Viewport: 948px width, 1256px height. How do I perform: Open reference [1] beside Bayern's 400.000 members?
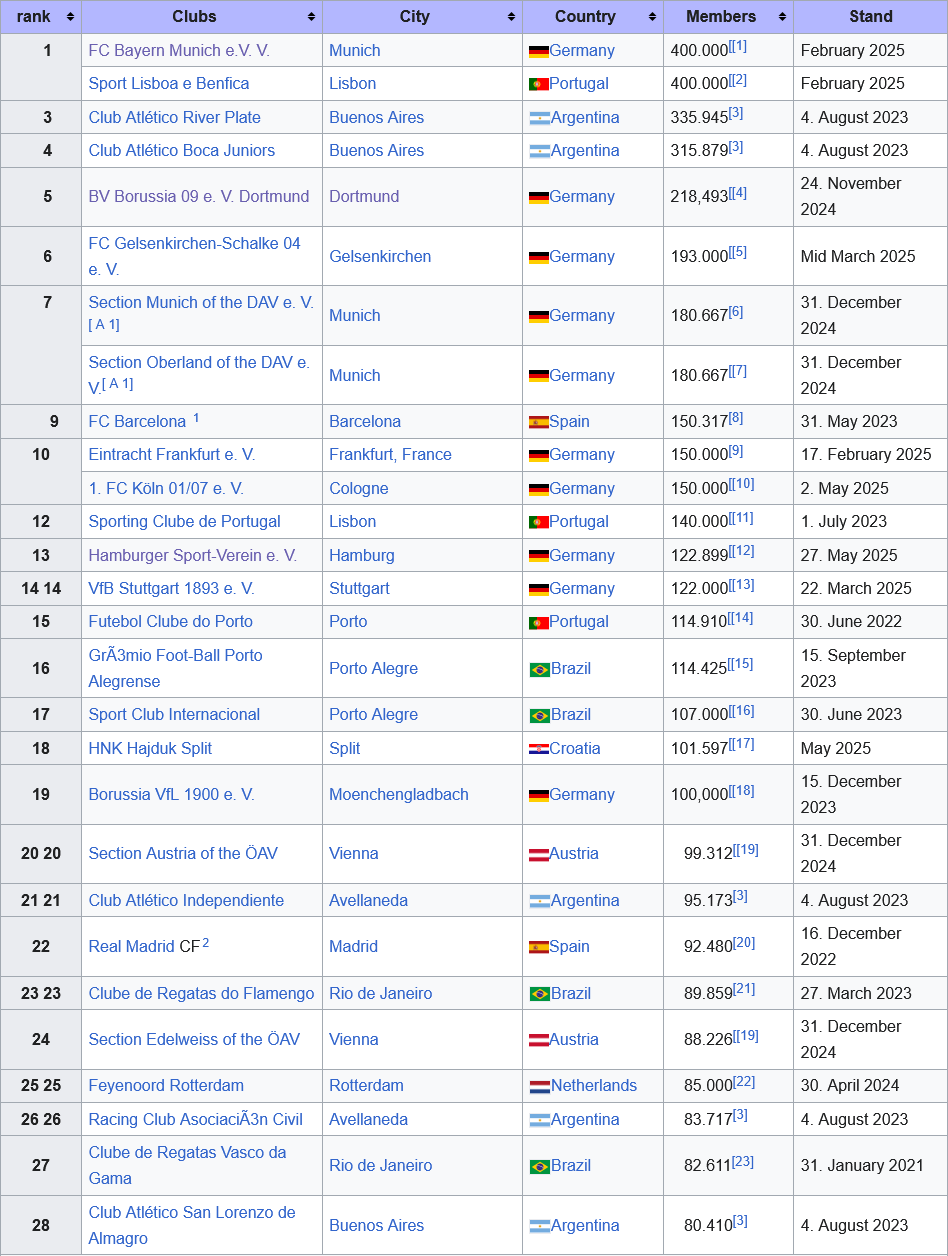(740, 47)
